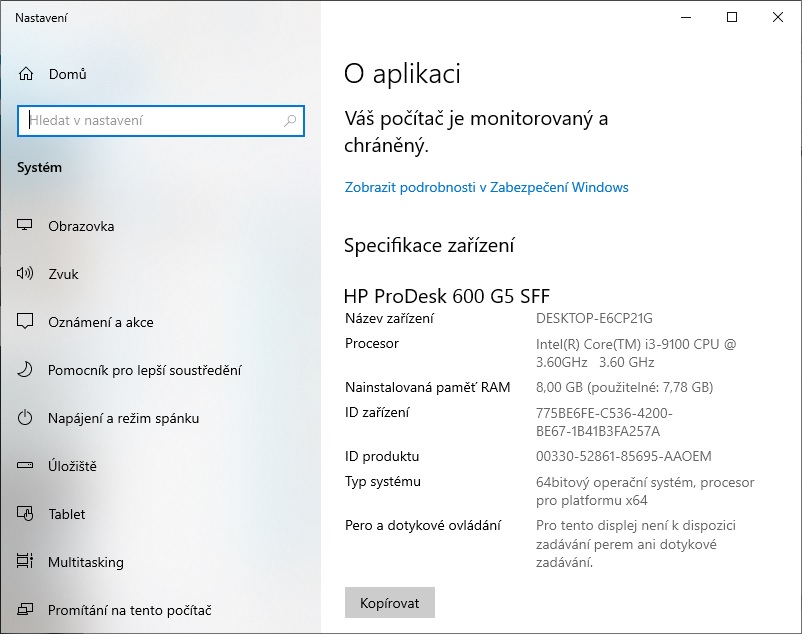
Task: Minimize the Nastavení window
Action: point(686,17)
